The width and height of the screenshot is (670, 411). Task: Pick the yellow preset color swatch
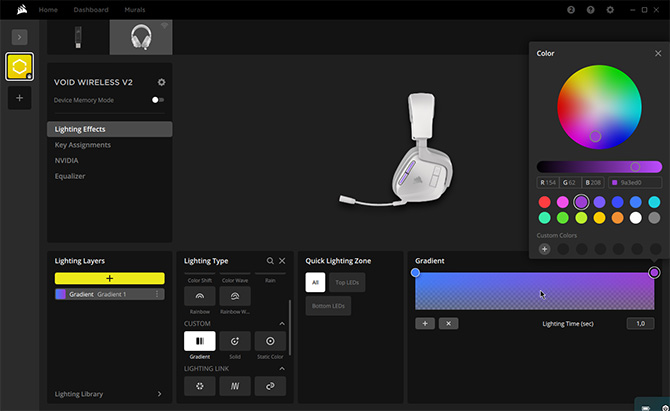(x=599, y=218)
